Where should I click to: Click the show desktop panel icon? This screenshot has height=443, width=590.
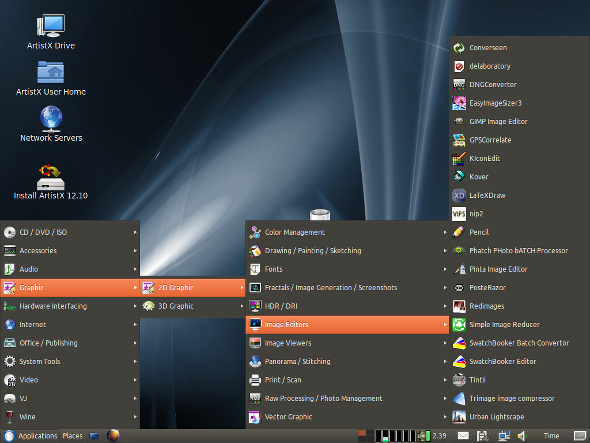point(580,436)
